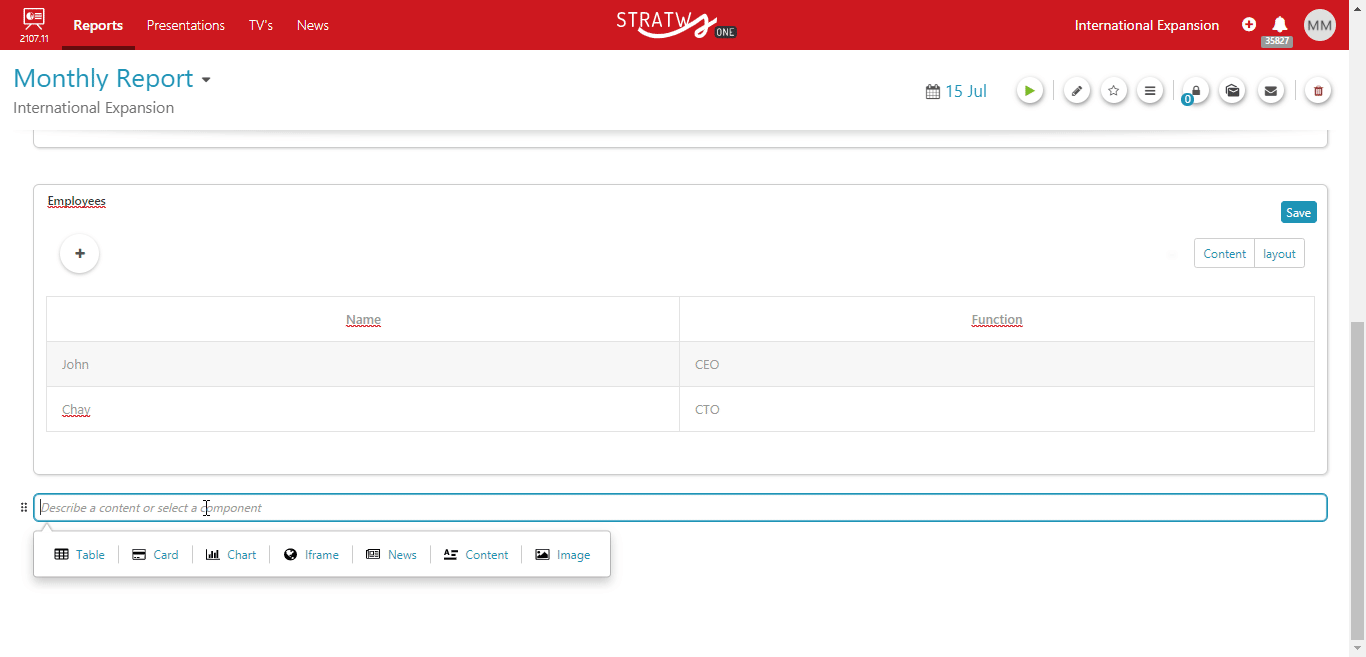
Task: Focus the Describe a content input field
Action: 680,508
